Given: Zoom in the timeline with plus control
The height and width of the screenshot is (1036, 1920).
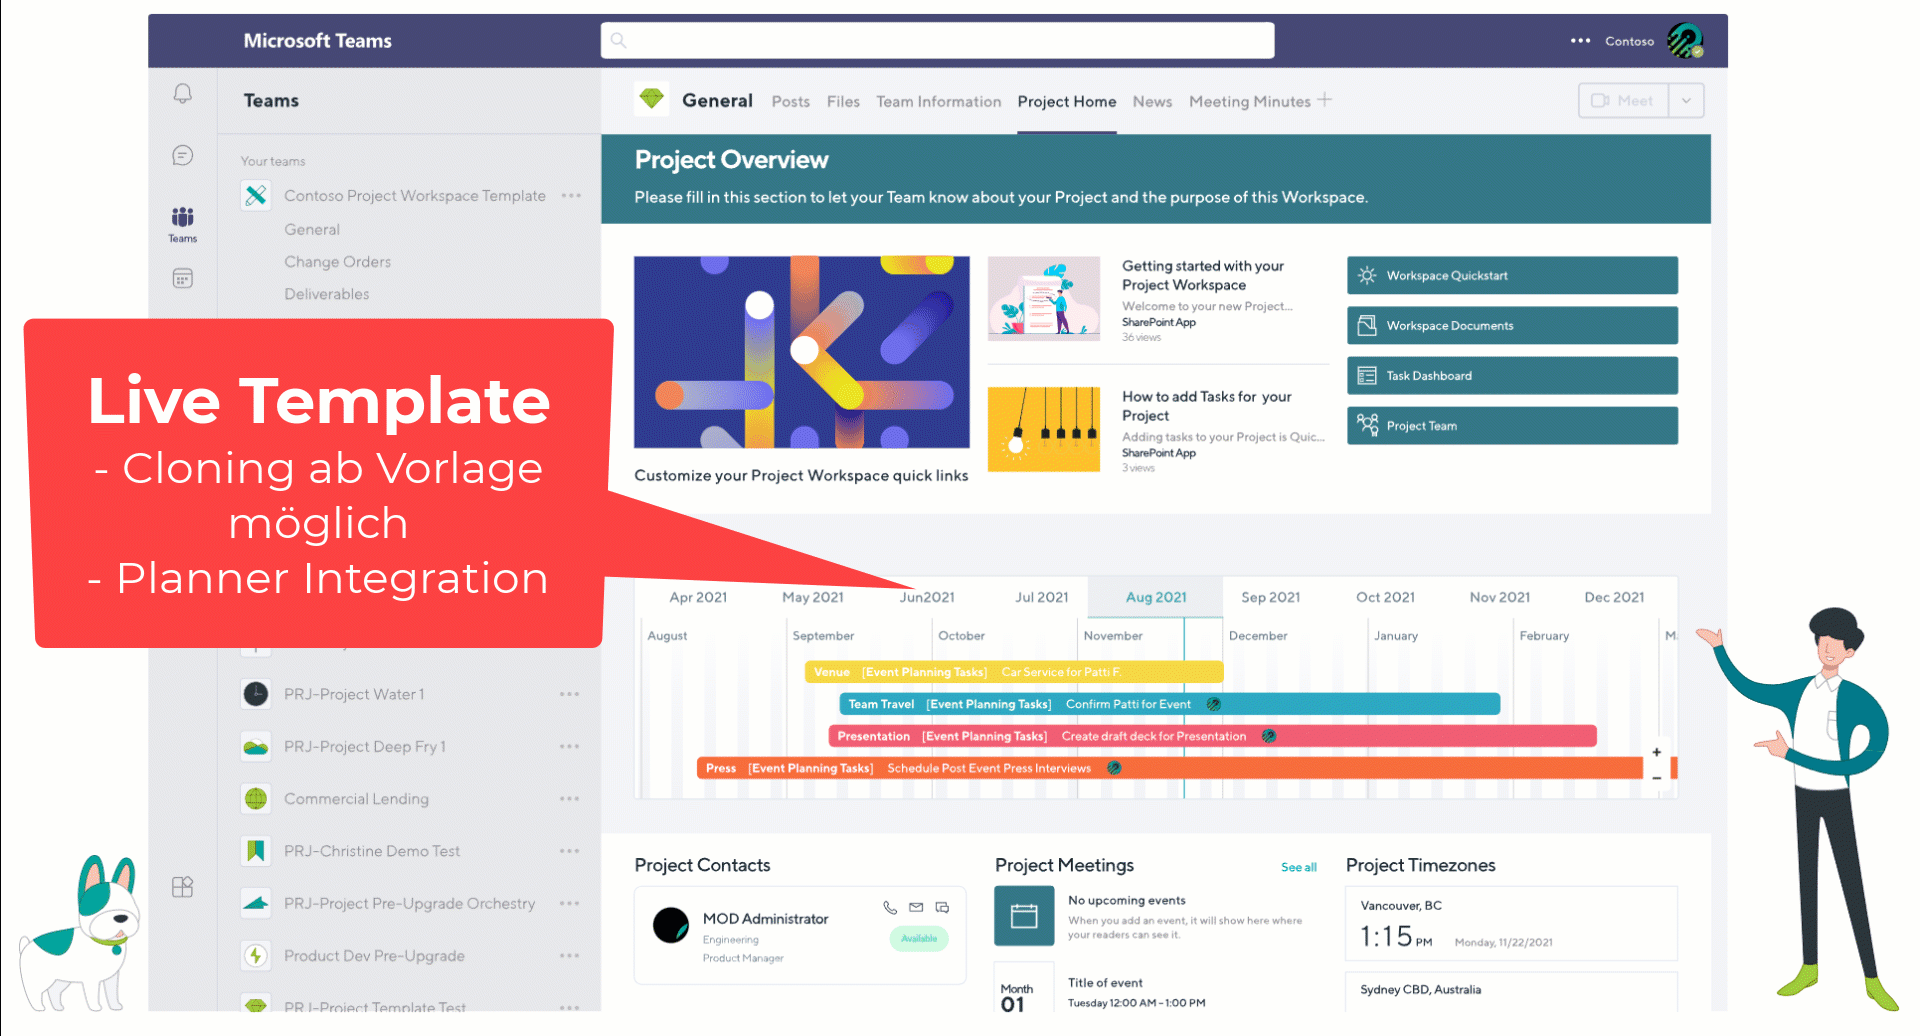Looking at the screenshot, I should 1657,752.
